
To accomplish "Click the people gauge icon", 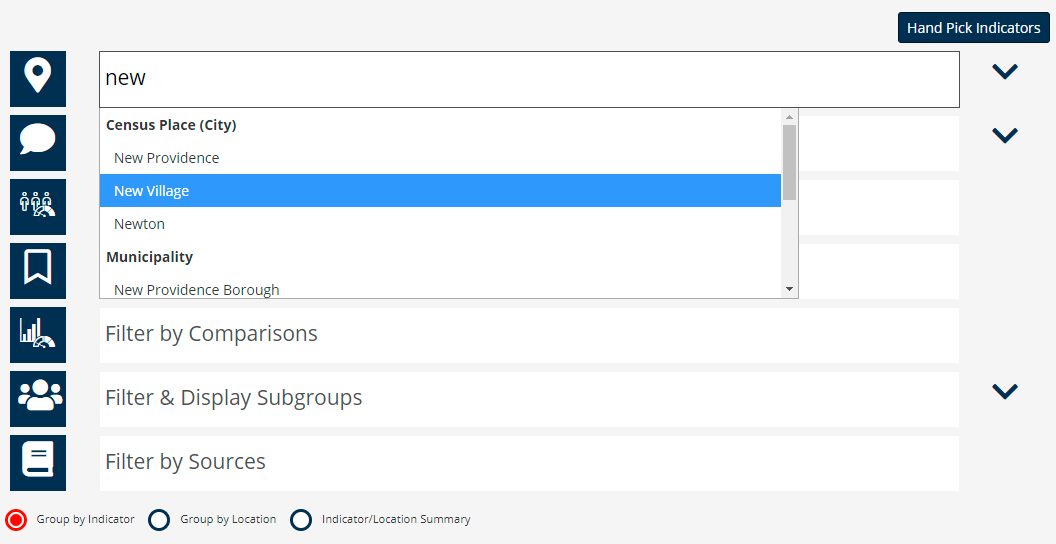I will (38, 207).
